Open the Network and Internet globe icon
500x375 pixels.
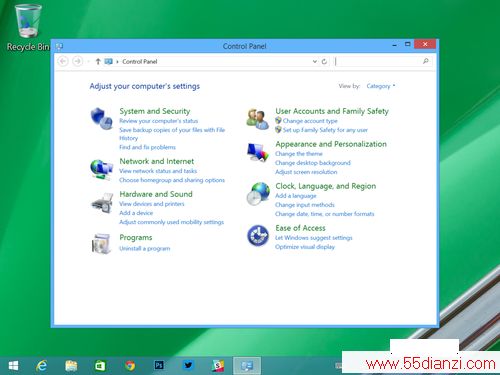[101, 170]
